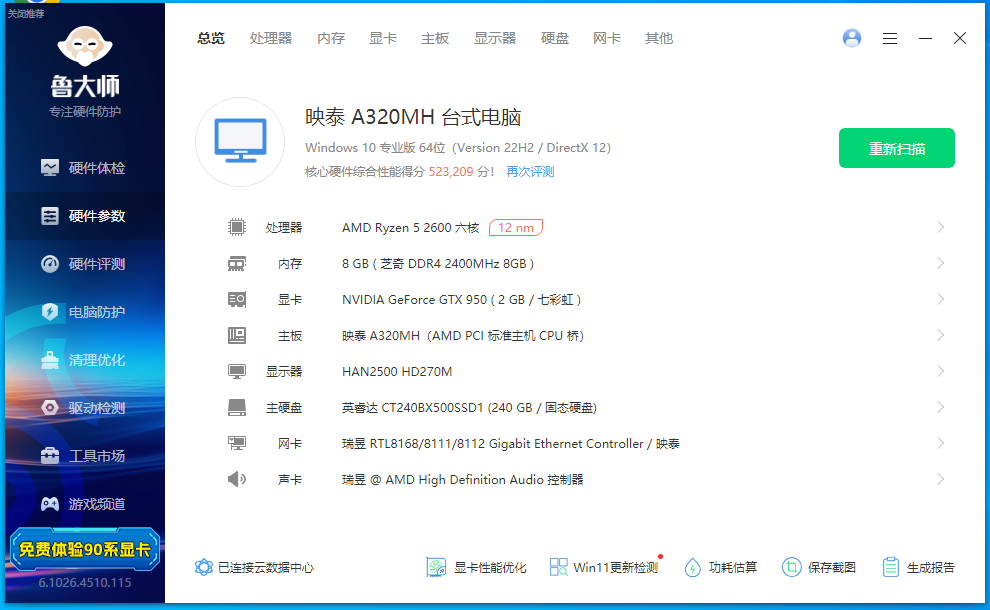Viewport: 990px width, 610px height.
Task: Switch to the 处理器 (processor) tab
Action: 271,38
